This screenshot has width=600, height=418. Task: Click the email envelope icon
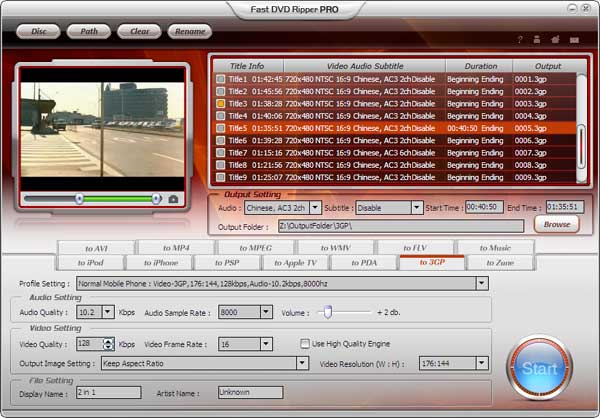574,39
